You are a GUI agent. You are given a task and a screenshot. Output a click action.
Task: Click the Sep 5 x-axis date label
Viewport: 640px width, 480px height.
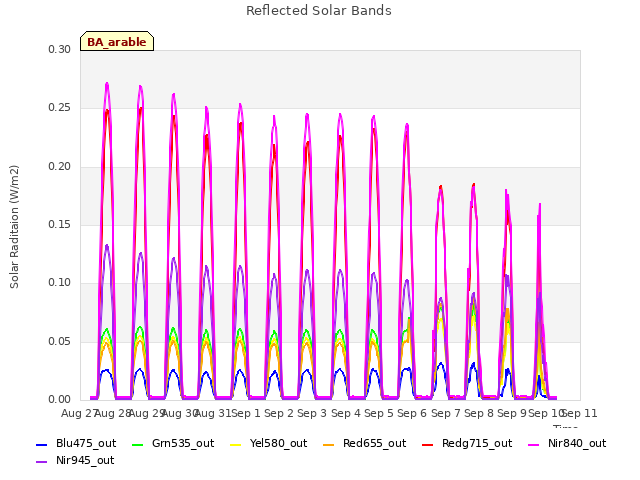click(379, 413)
